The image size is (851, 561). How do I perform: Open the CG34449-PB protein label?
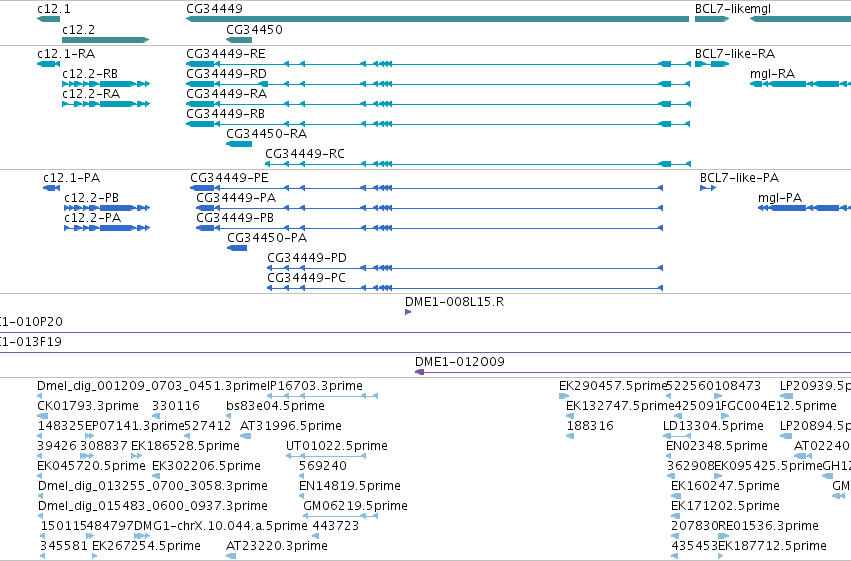(x=235, y=218)
